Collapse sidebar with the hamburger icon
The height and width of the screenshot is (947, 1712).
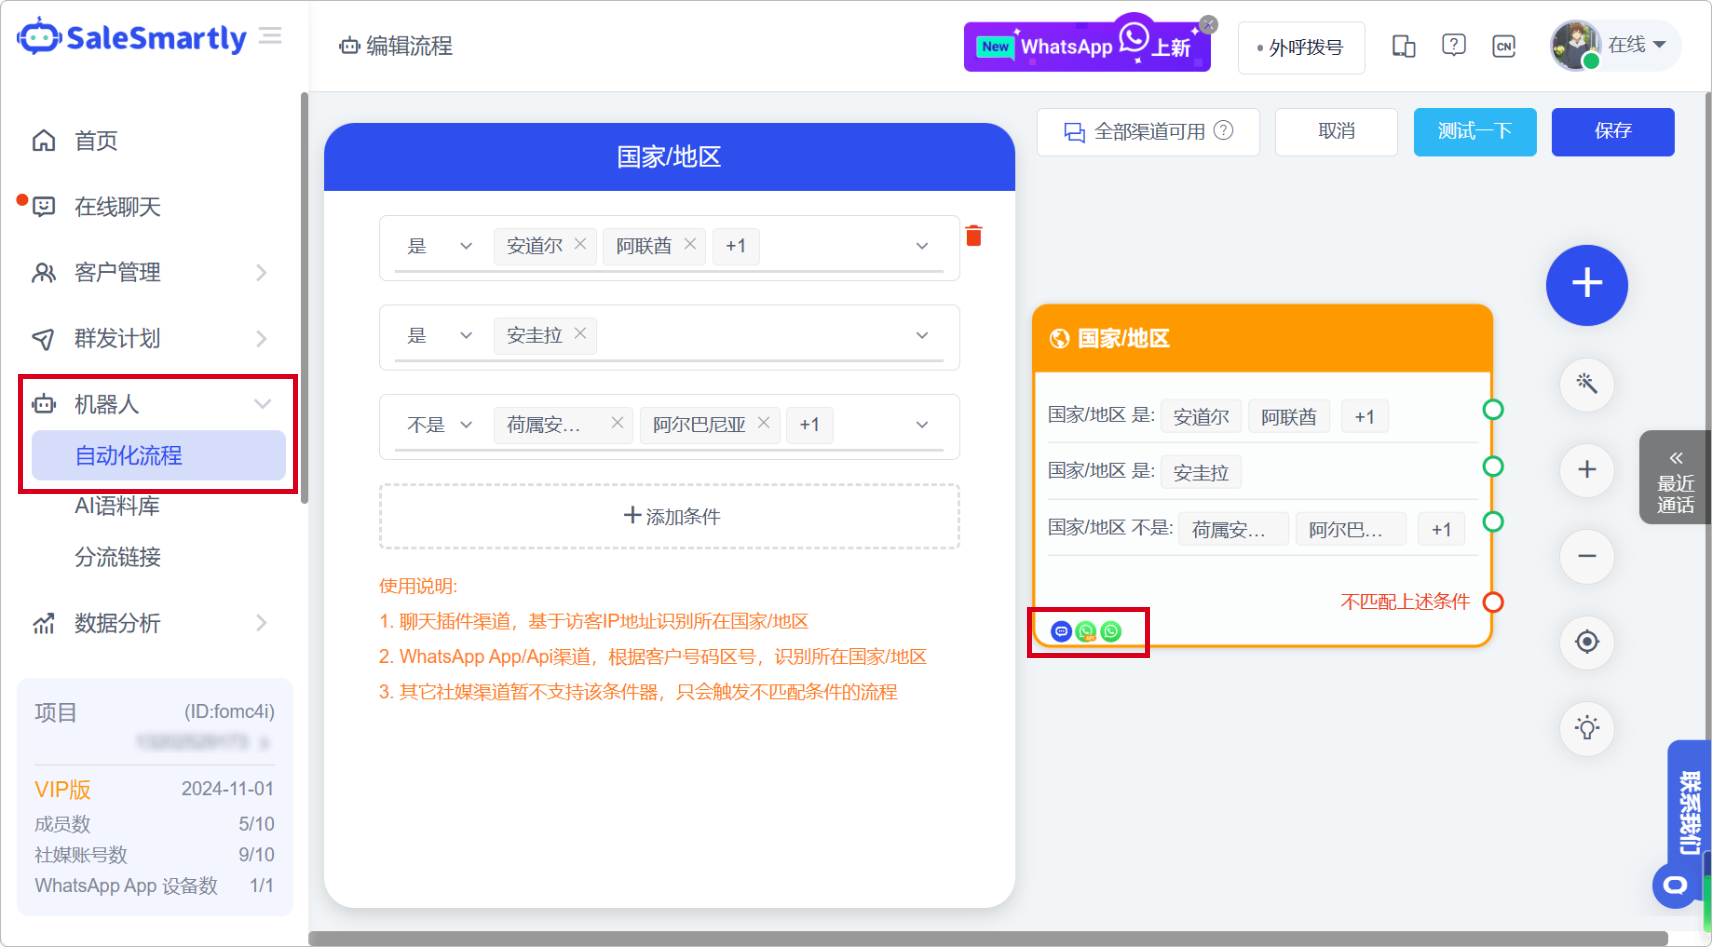(x=270, y=37)
